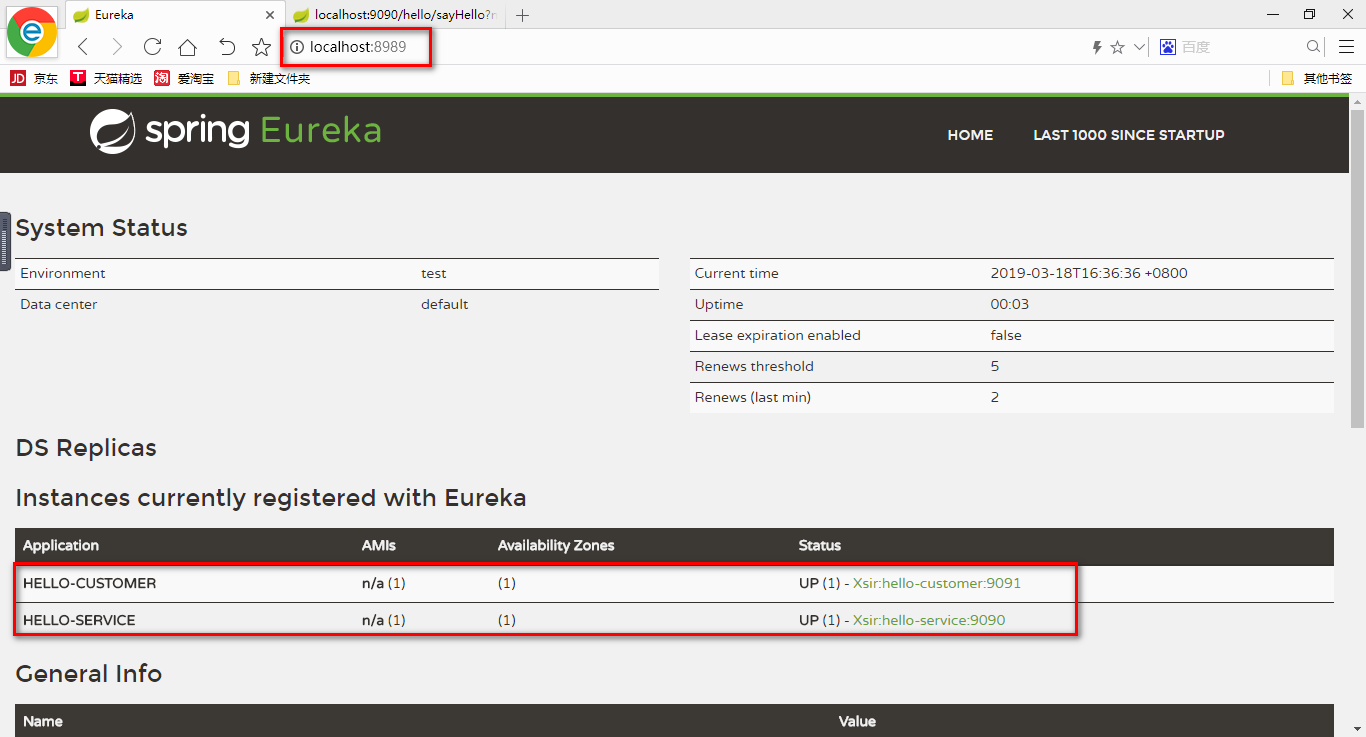Open the 京东 bookmark

pos(35,78)
